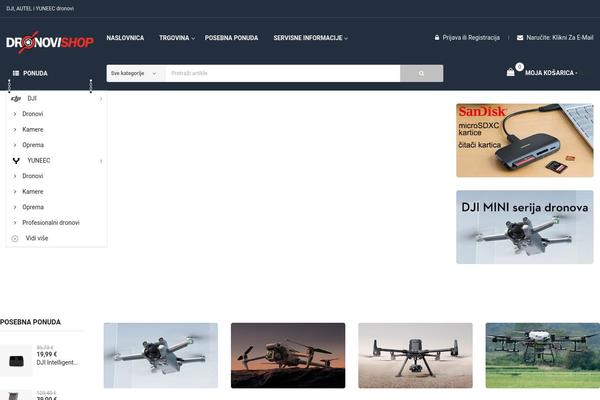
Task: Expand the SERVISNE INFORMACIJE menu arrow
Action: coord(346,38)
